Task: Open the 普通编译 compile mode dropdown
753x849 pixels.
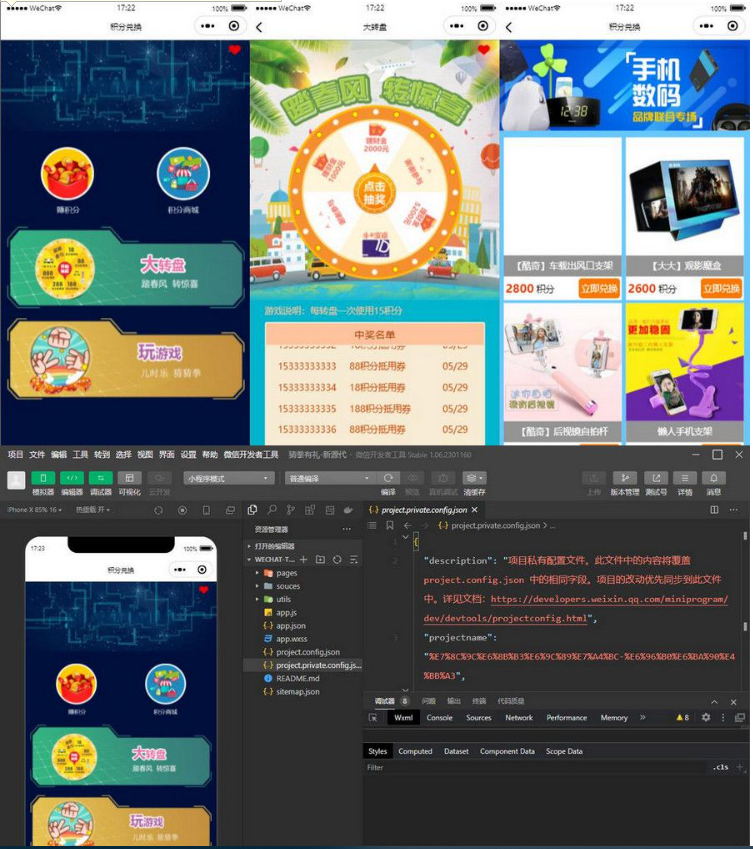Action: pos(328,478)
